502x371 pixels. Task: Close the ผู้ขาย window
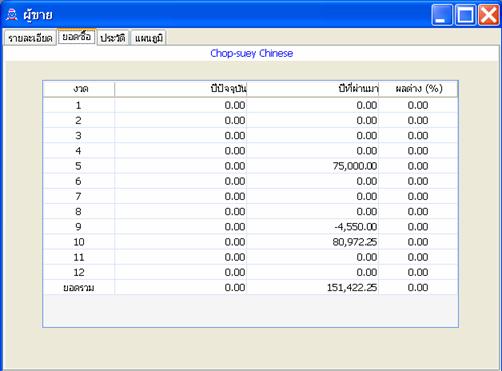point(489,15)
